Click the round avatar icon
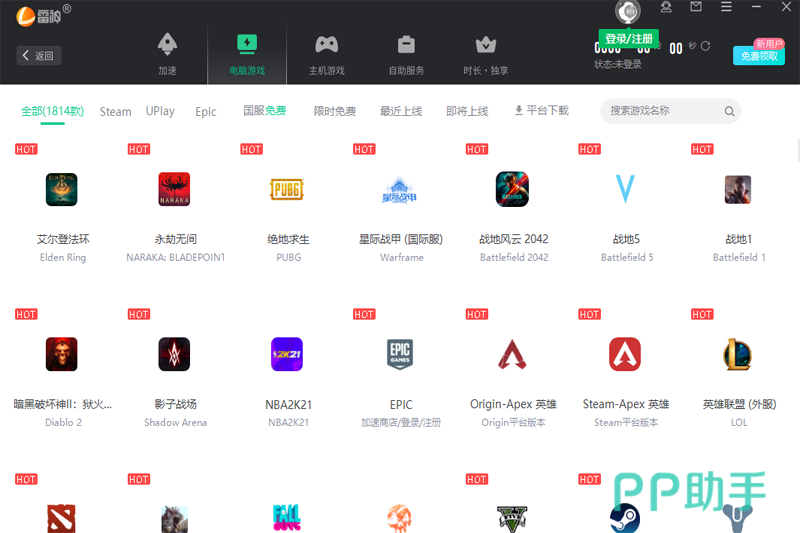The image size is (800, 533). click(x=628, y=11)
